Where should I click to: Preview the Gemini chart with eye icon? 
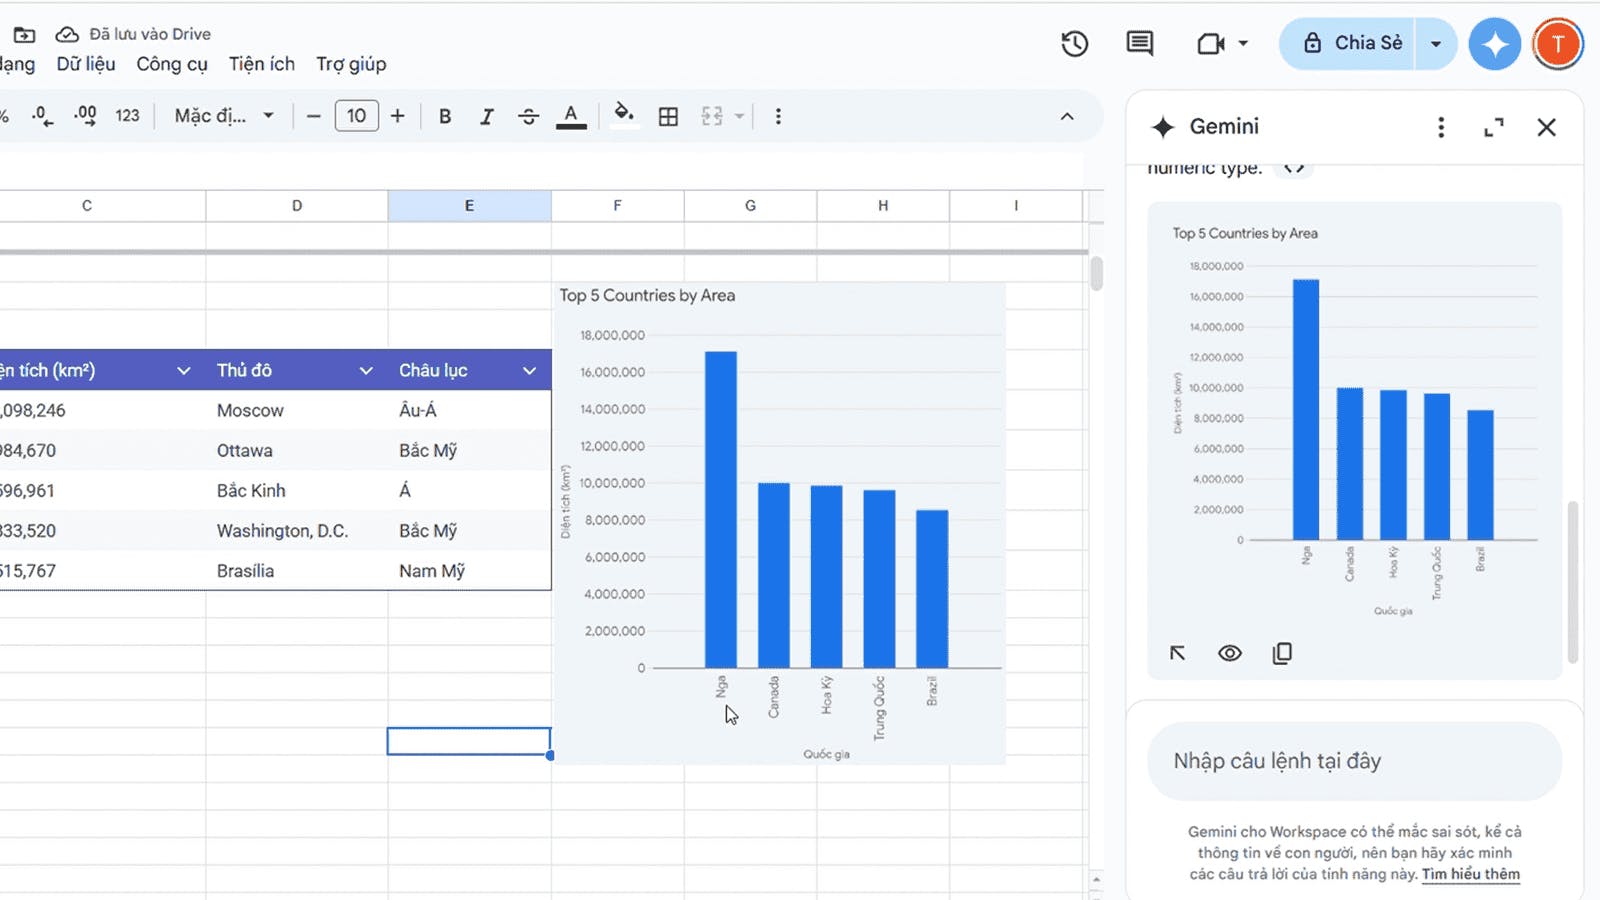click(x=1229, y=653)
